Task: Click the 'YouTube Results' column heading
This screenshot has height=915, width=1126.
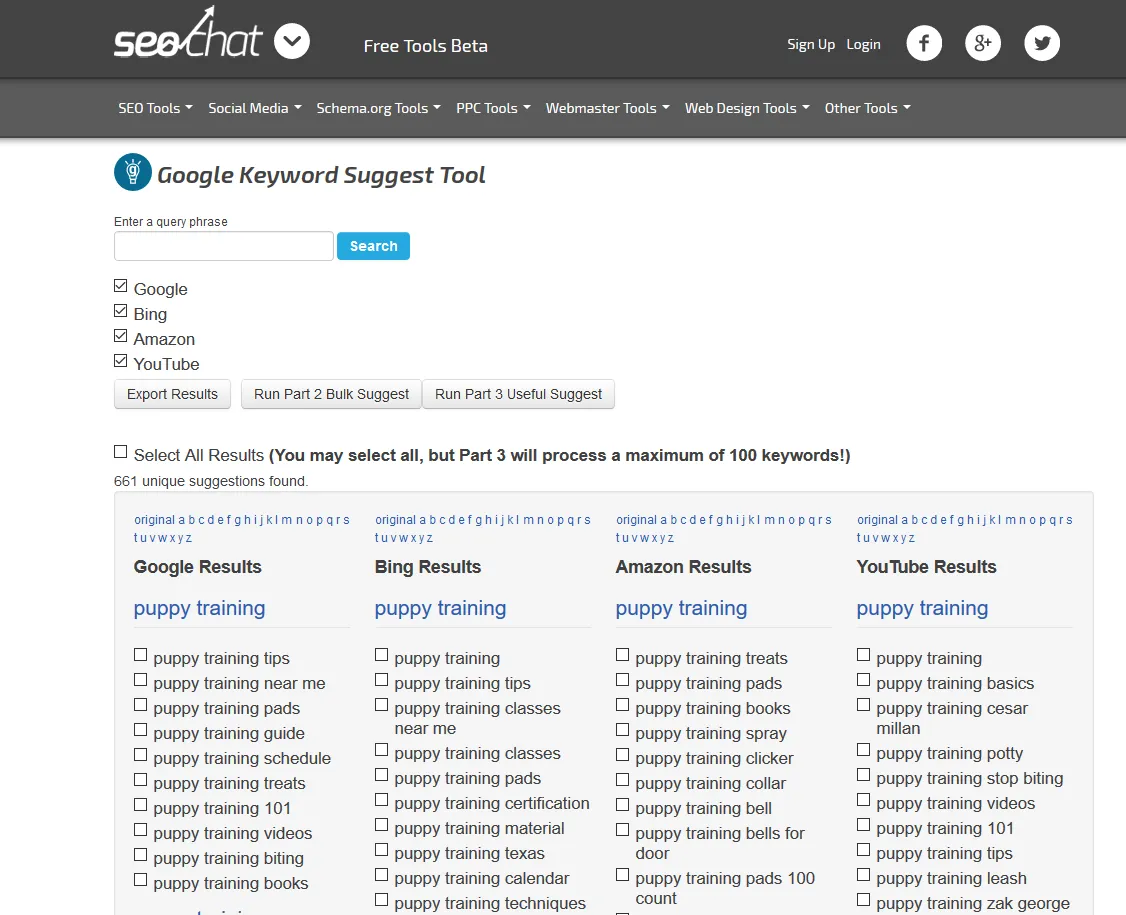Action: pyautogui.click(x=926, y=567)
